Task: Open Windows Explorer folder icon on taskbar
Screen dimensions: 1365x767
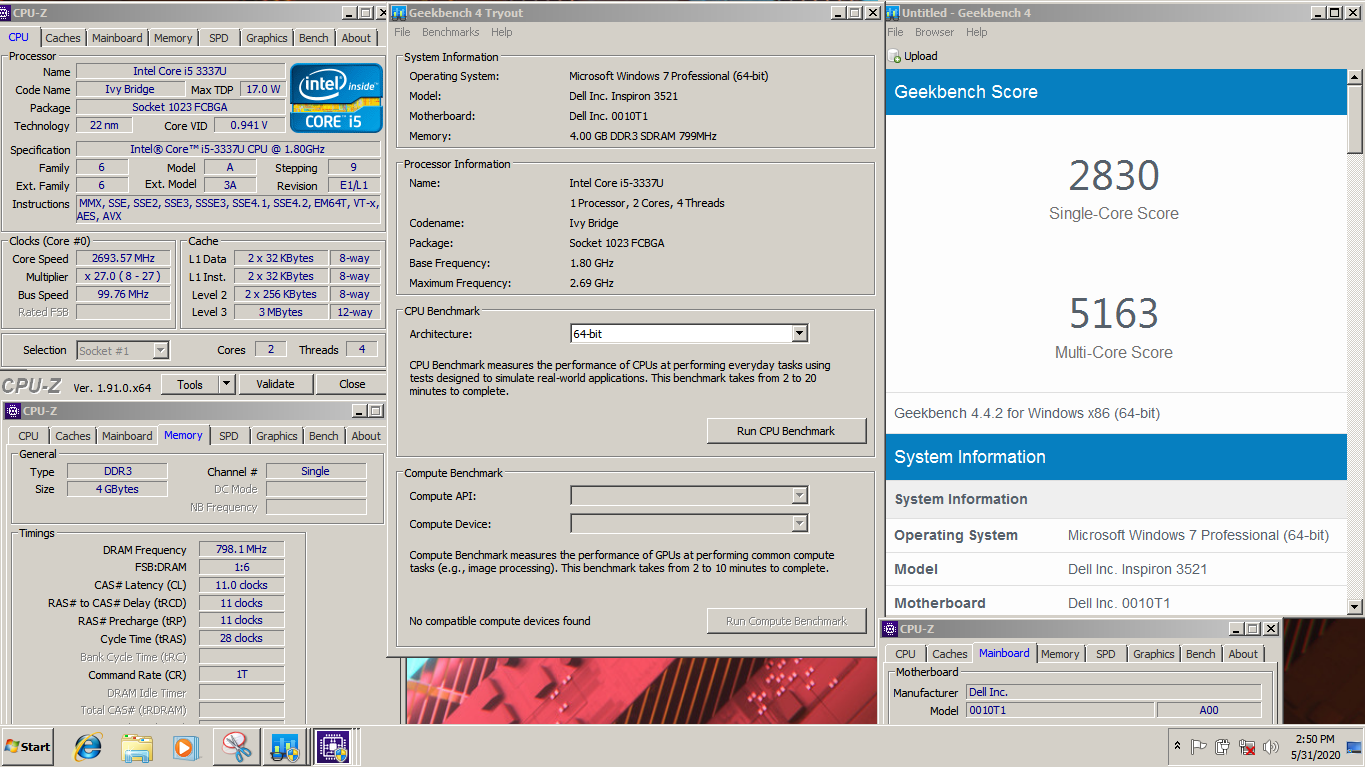Action: [136, 747]
